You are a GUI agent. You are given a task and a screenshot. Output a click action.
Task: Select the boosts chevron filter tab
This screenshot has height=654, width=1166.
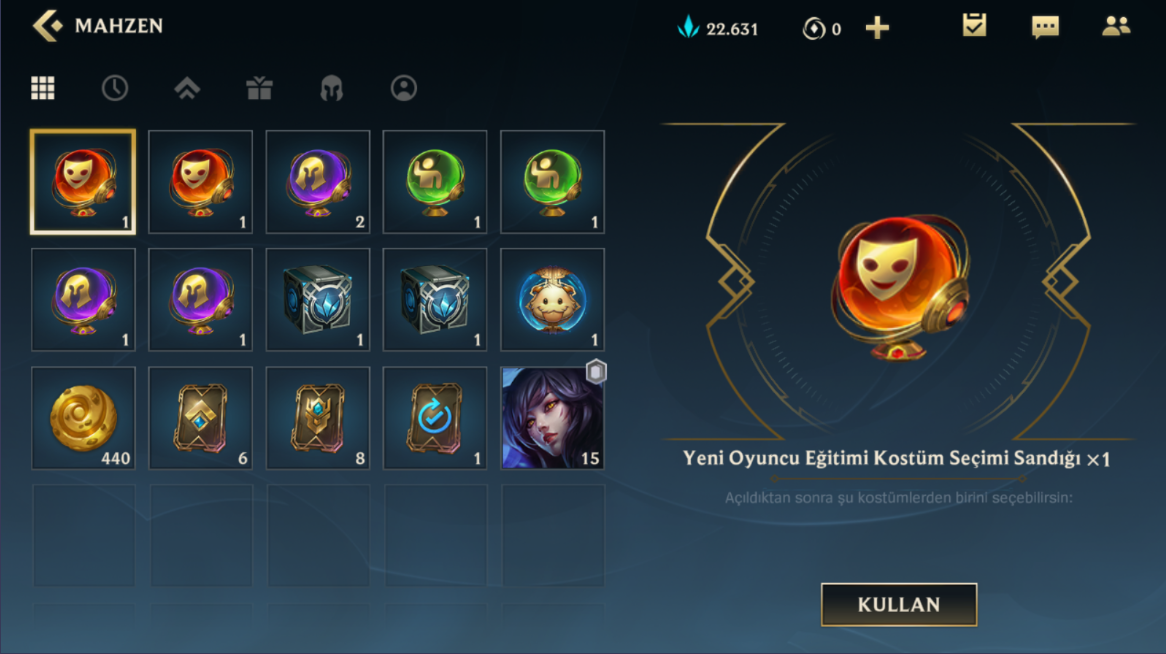click(187, 88)
